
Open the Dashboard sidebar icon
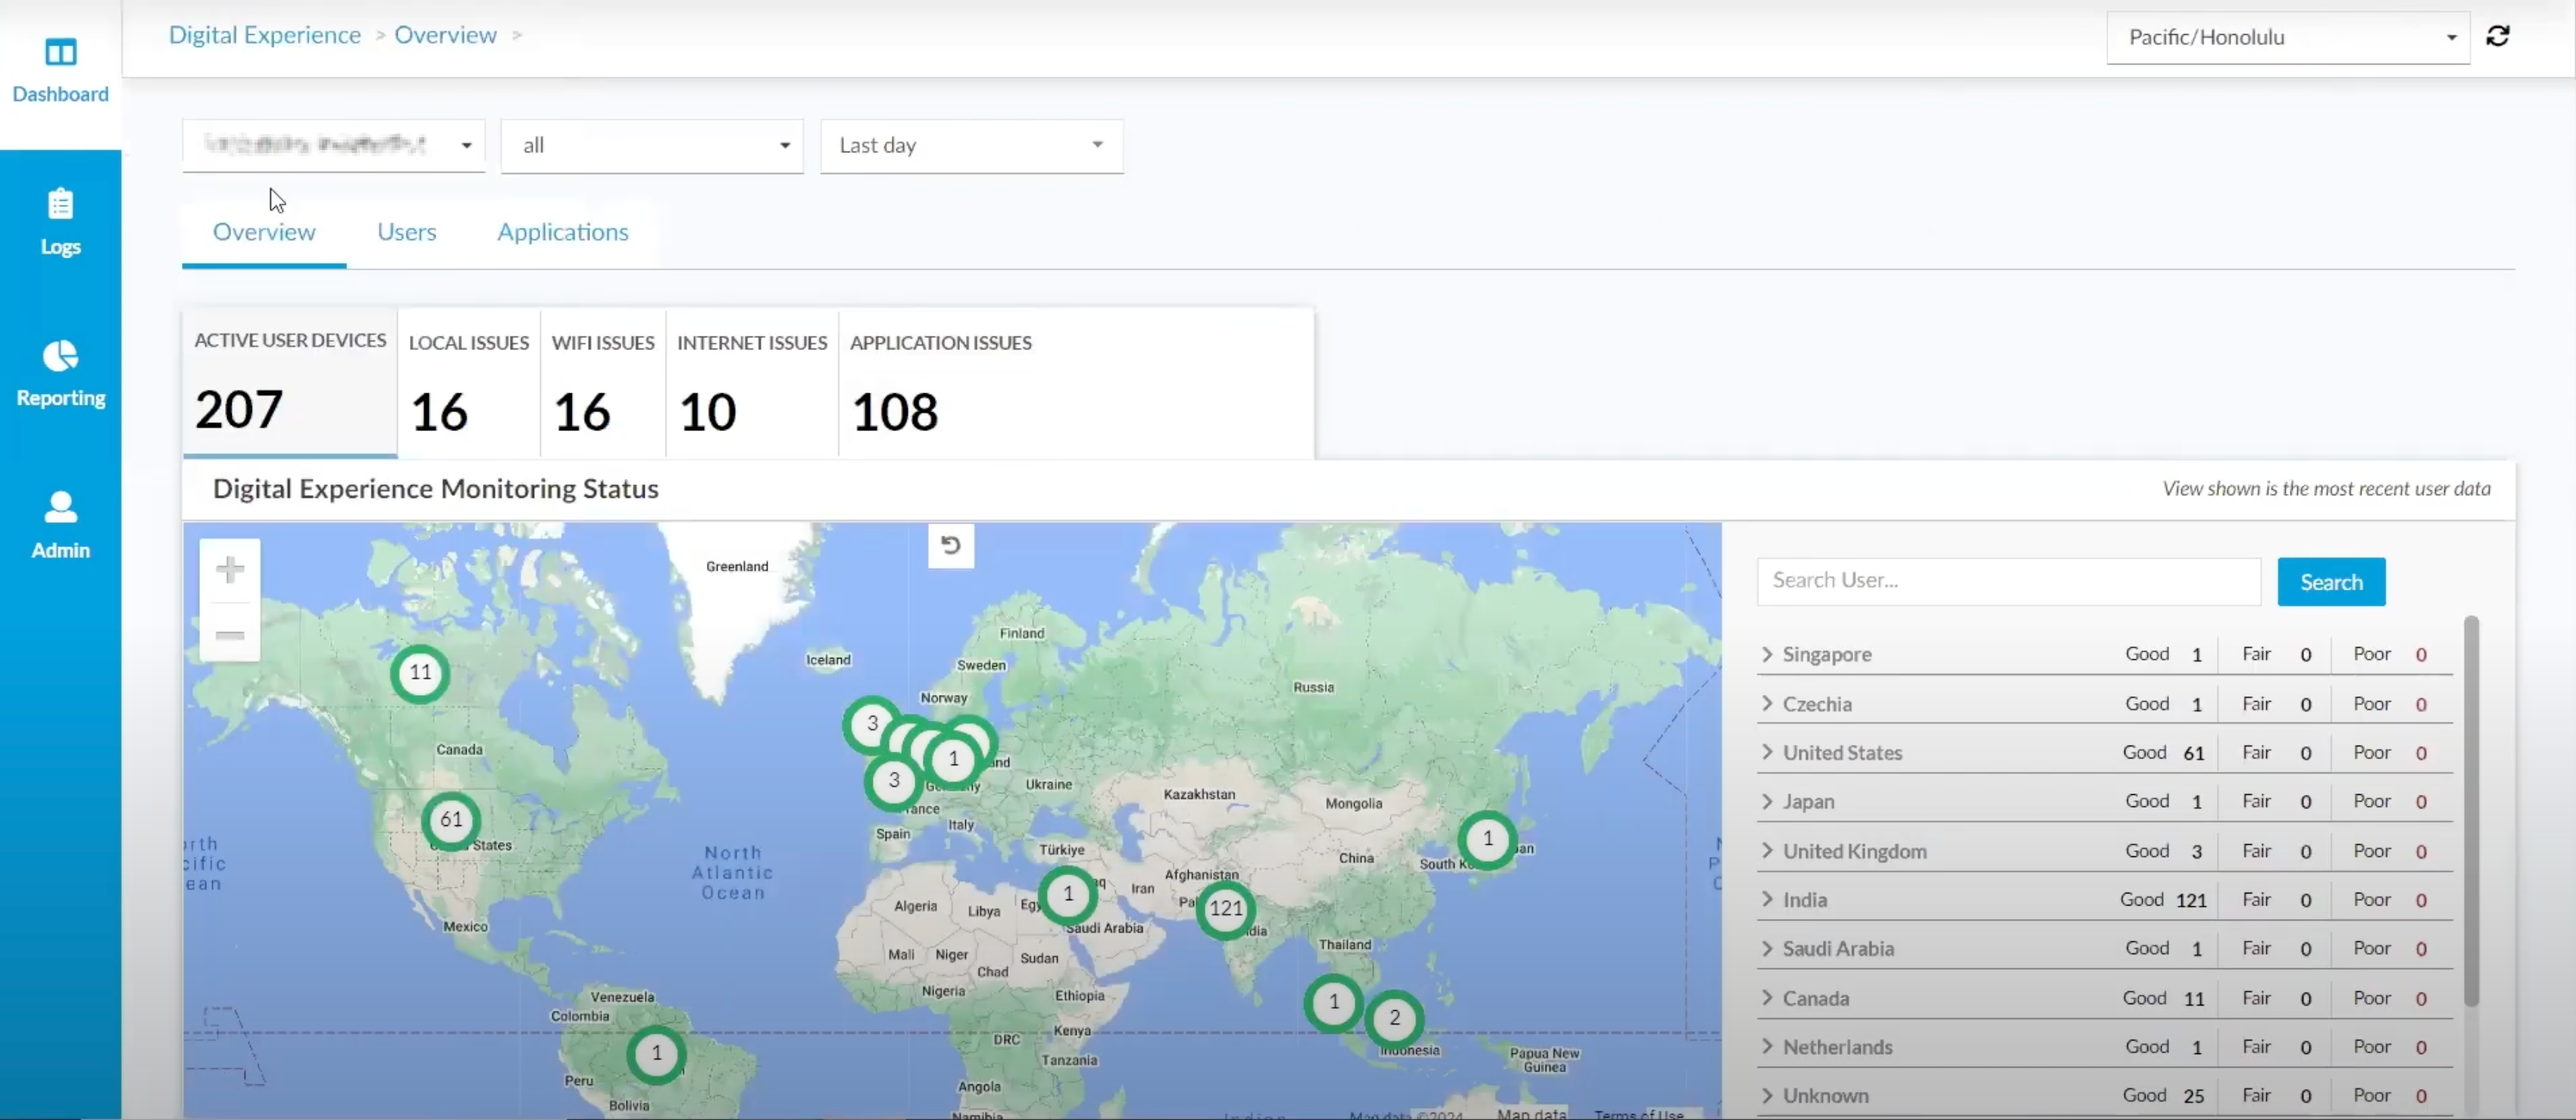click(60, 52)
